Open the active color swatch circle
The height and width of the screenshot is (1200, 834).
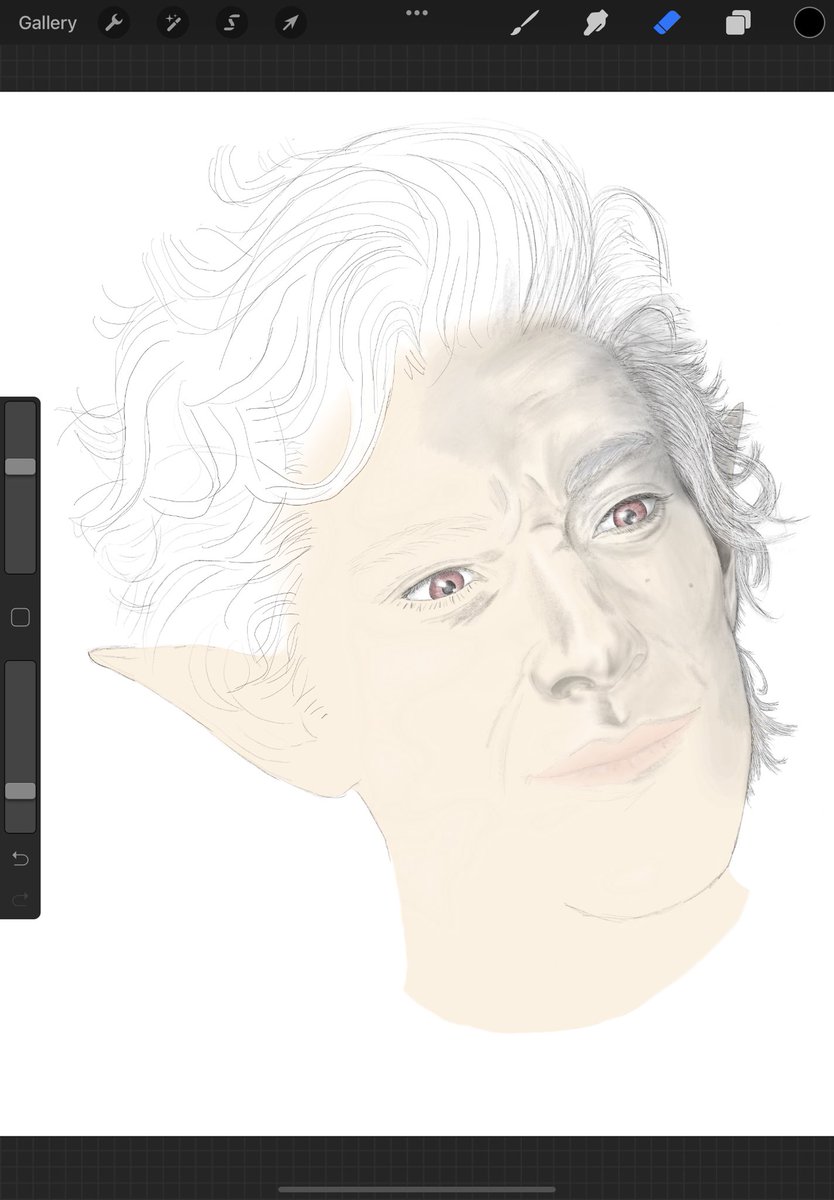coord(808,22)
